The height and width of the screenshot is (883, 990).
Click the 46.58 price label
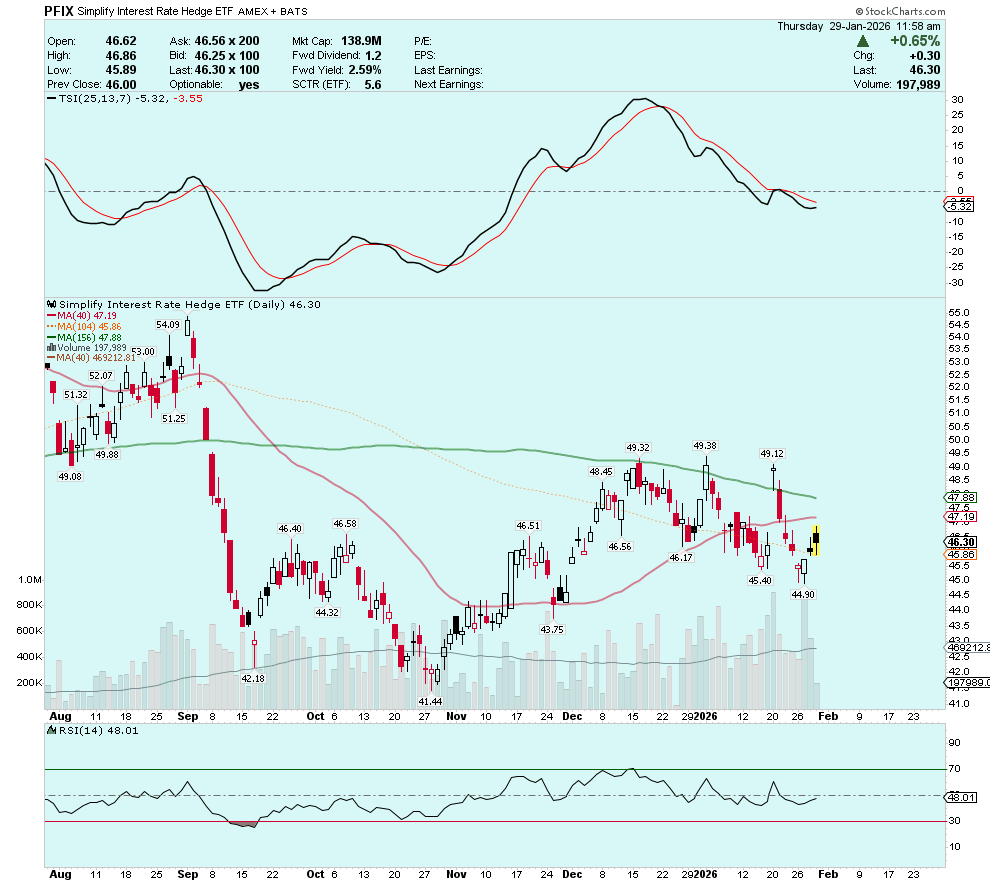[x=345, y=523]
